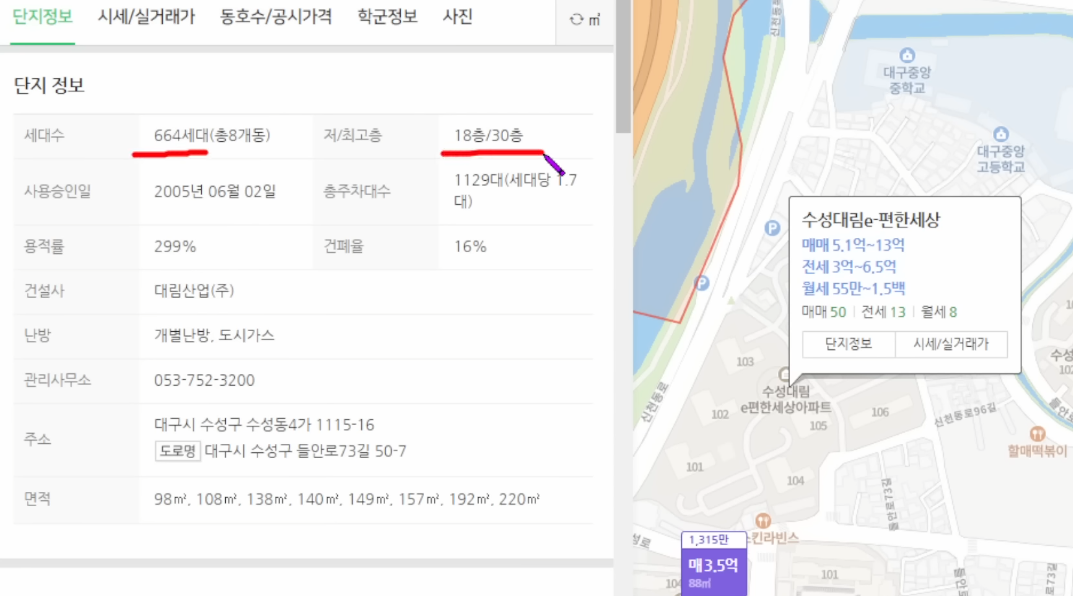1073x596 pixels.
Task: Click building 103 label on the map
Action: pyautogui.click(x=745, y=361)
